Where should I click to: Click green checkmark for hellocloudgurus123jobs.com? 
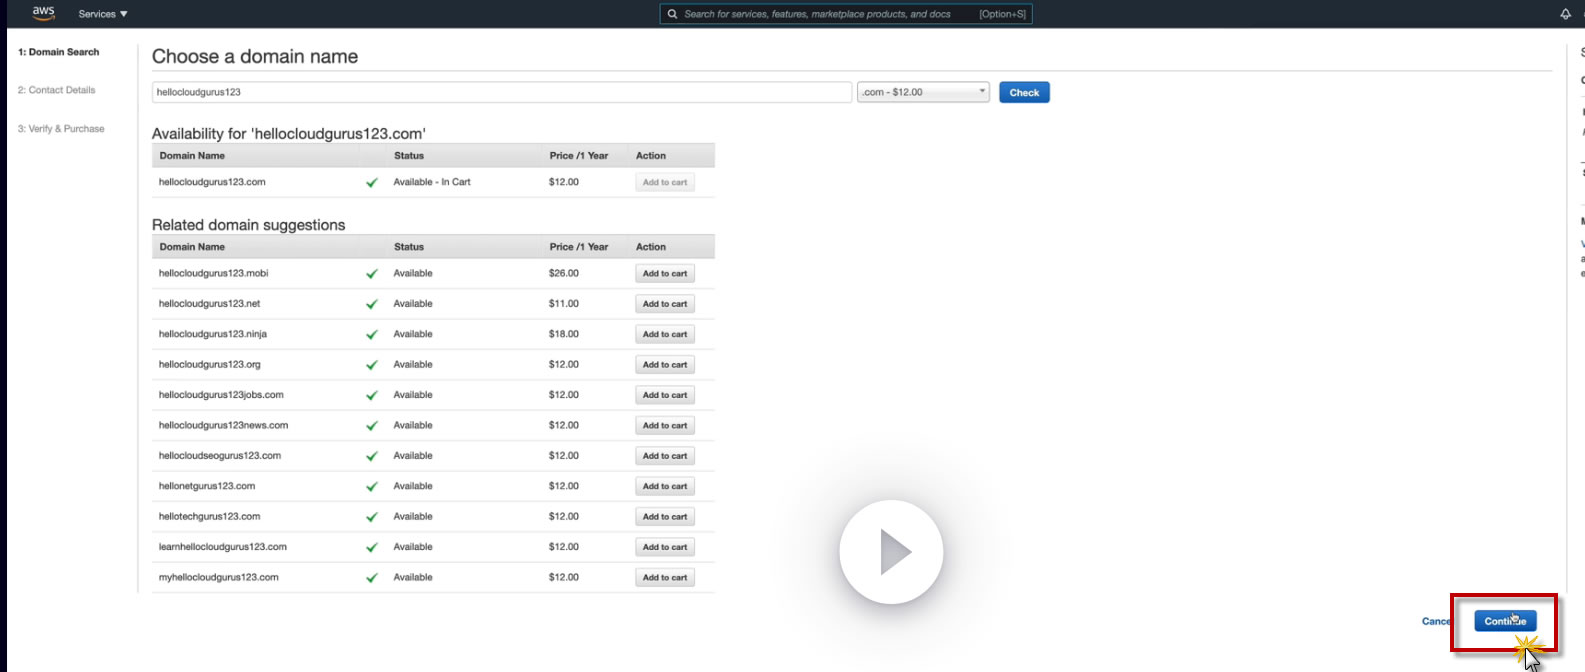pos(372,396)
